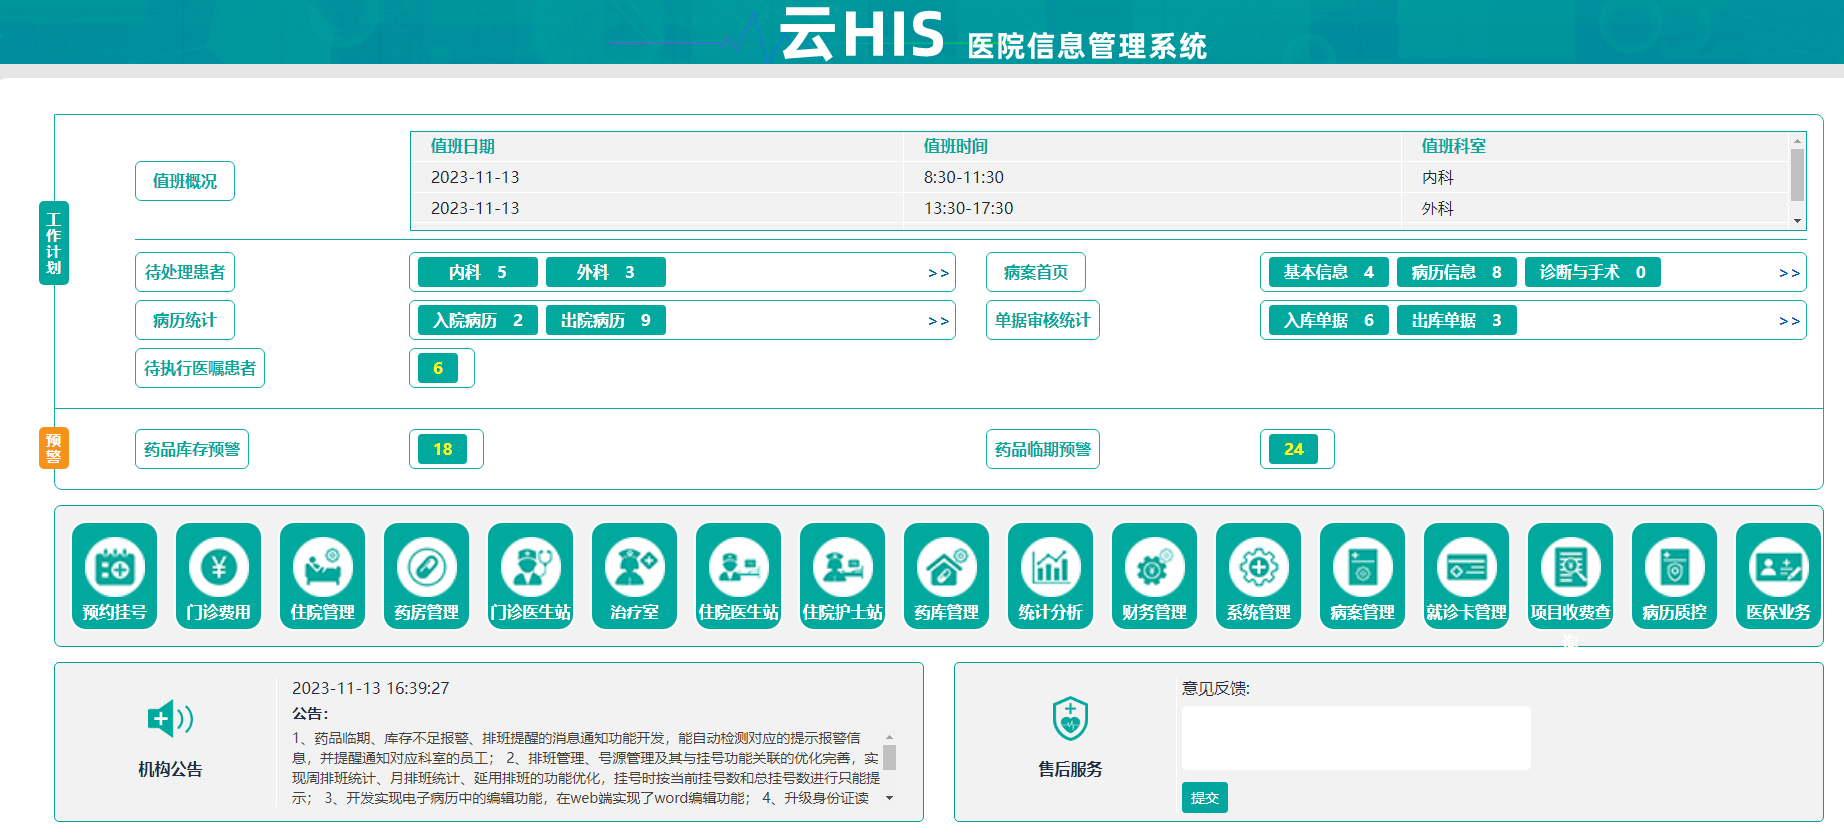Screen dimensions: 1844x836
Task: Click the 机构公告 speaker icon
Action: tap(170, 718)
